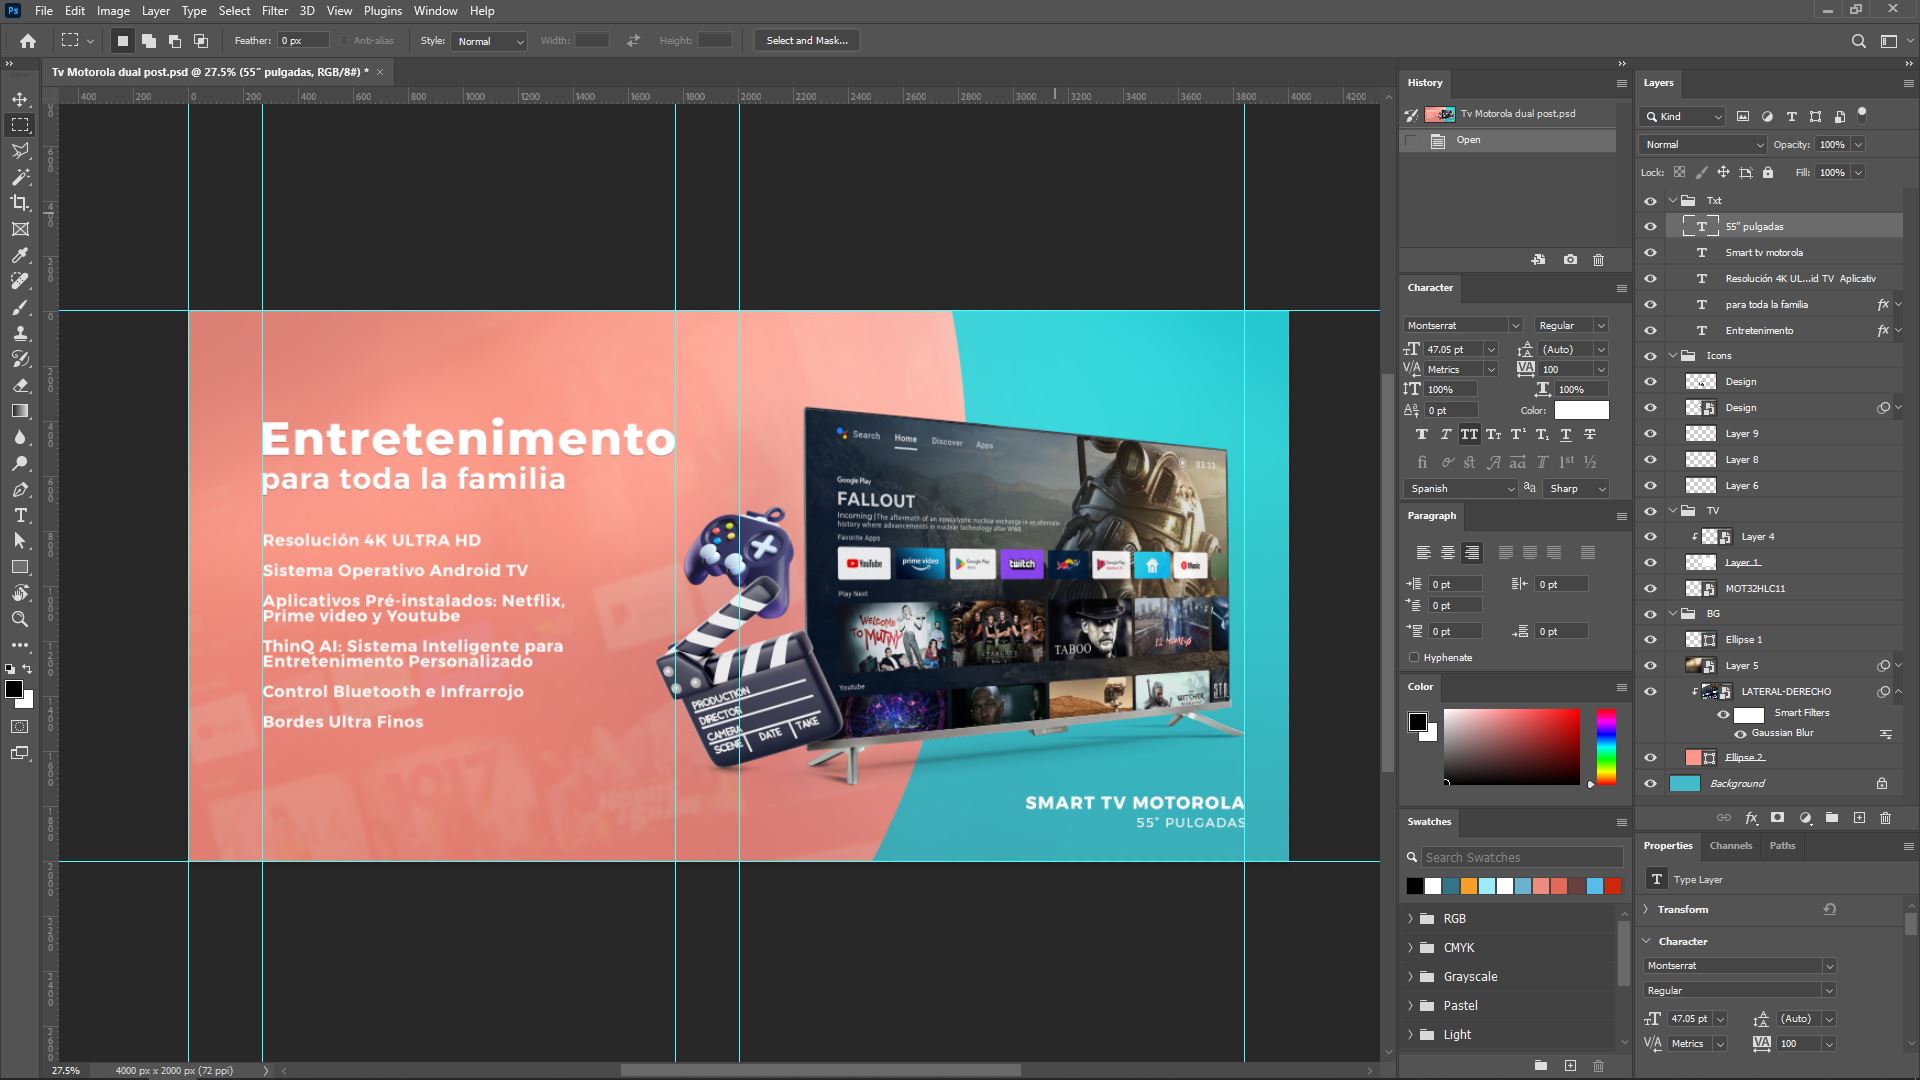The height and width of the screenshot is (1080, 1920).
Task: Expand the Pastel swatches folder
Action: [x=1411, y=1006]
